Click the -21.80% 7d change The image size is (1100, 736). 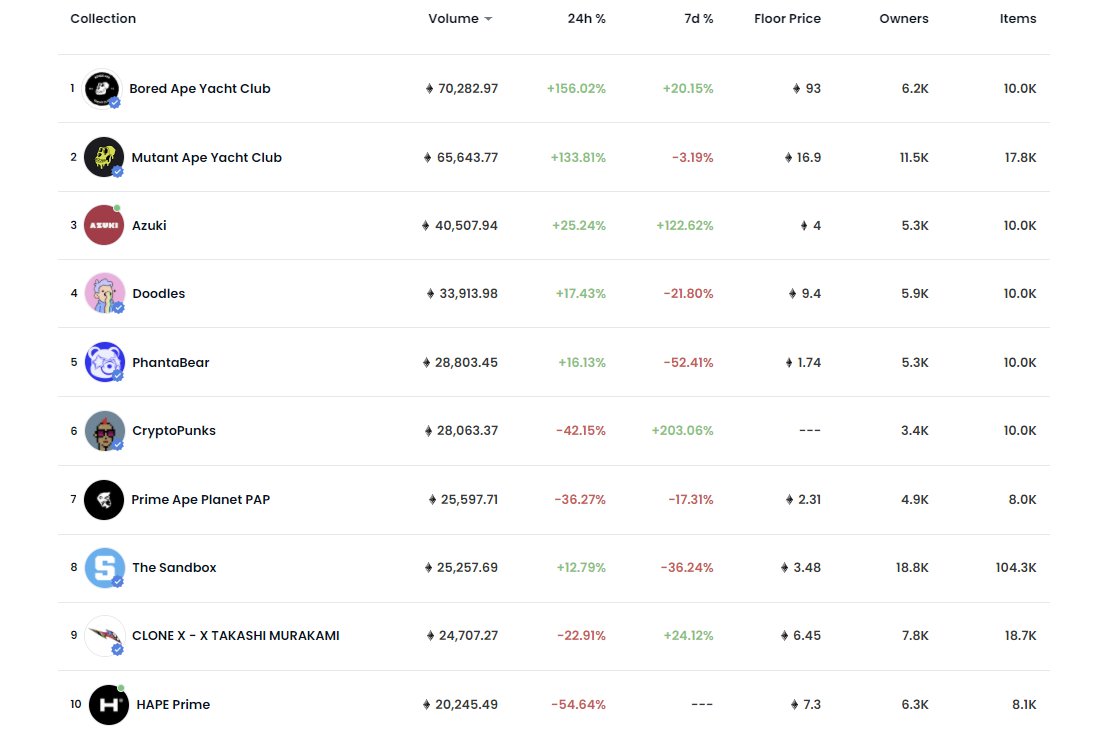(688, 293)
